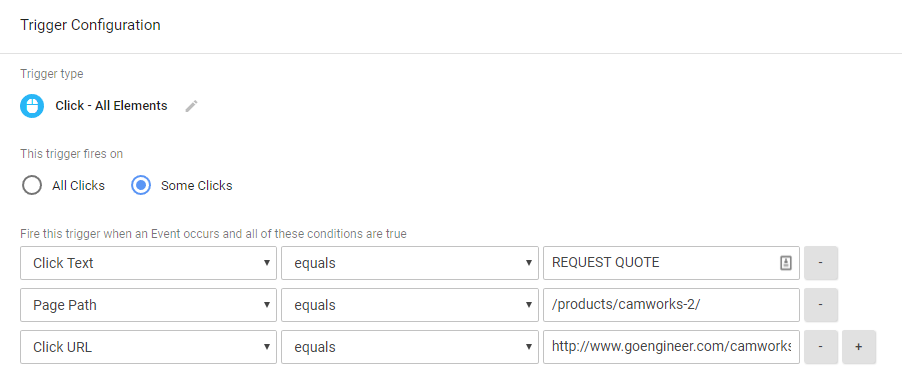
Task: Select the Some Clicks radio button
Action: [141, 186]
